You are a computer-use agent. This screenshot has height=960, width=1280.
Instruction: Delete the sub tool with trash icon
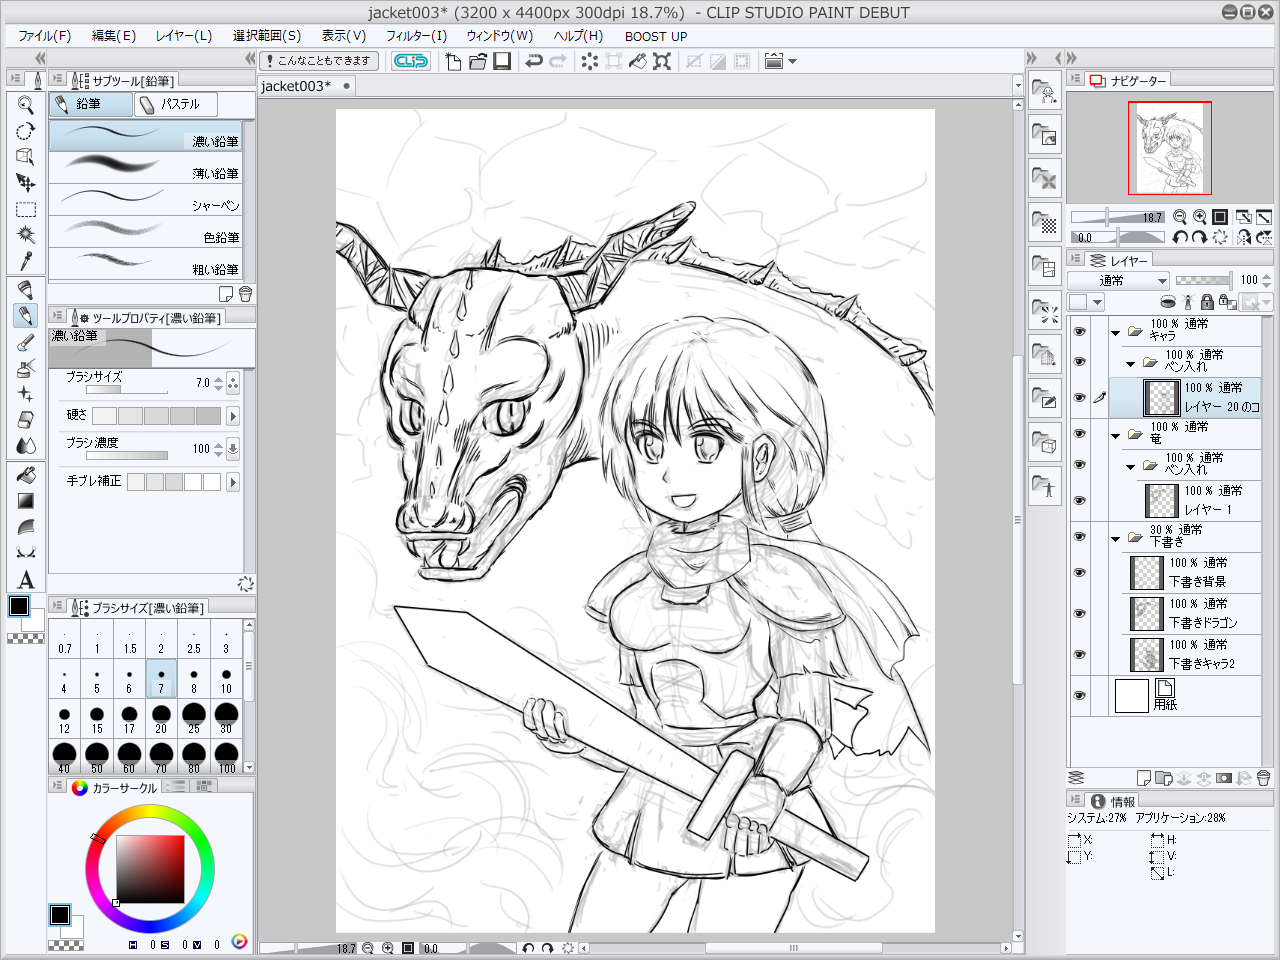(x=245, y=294)
